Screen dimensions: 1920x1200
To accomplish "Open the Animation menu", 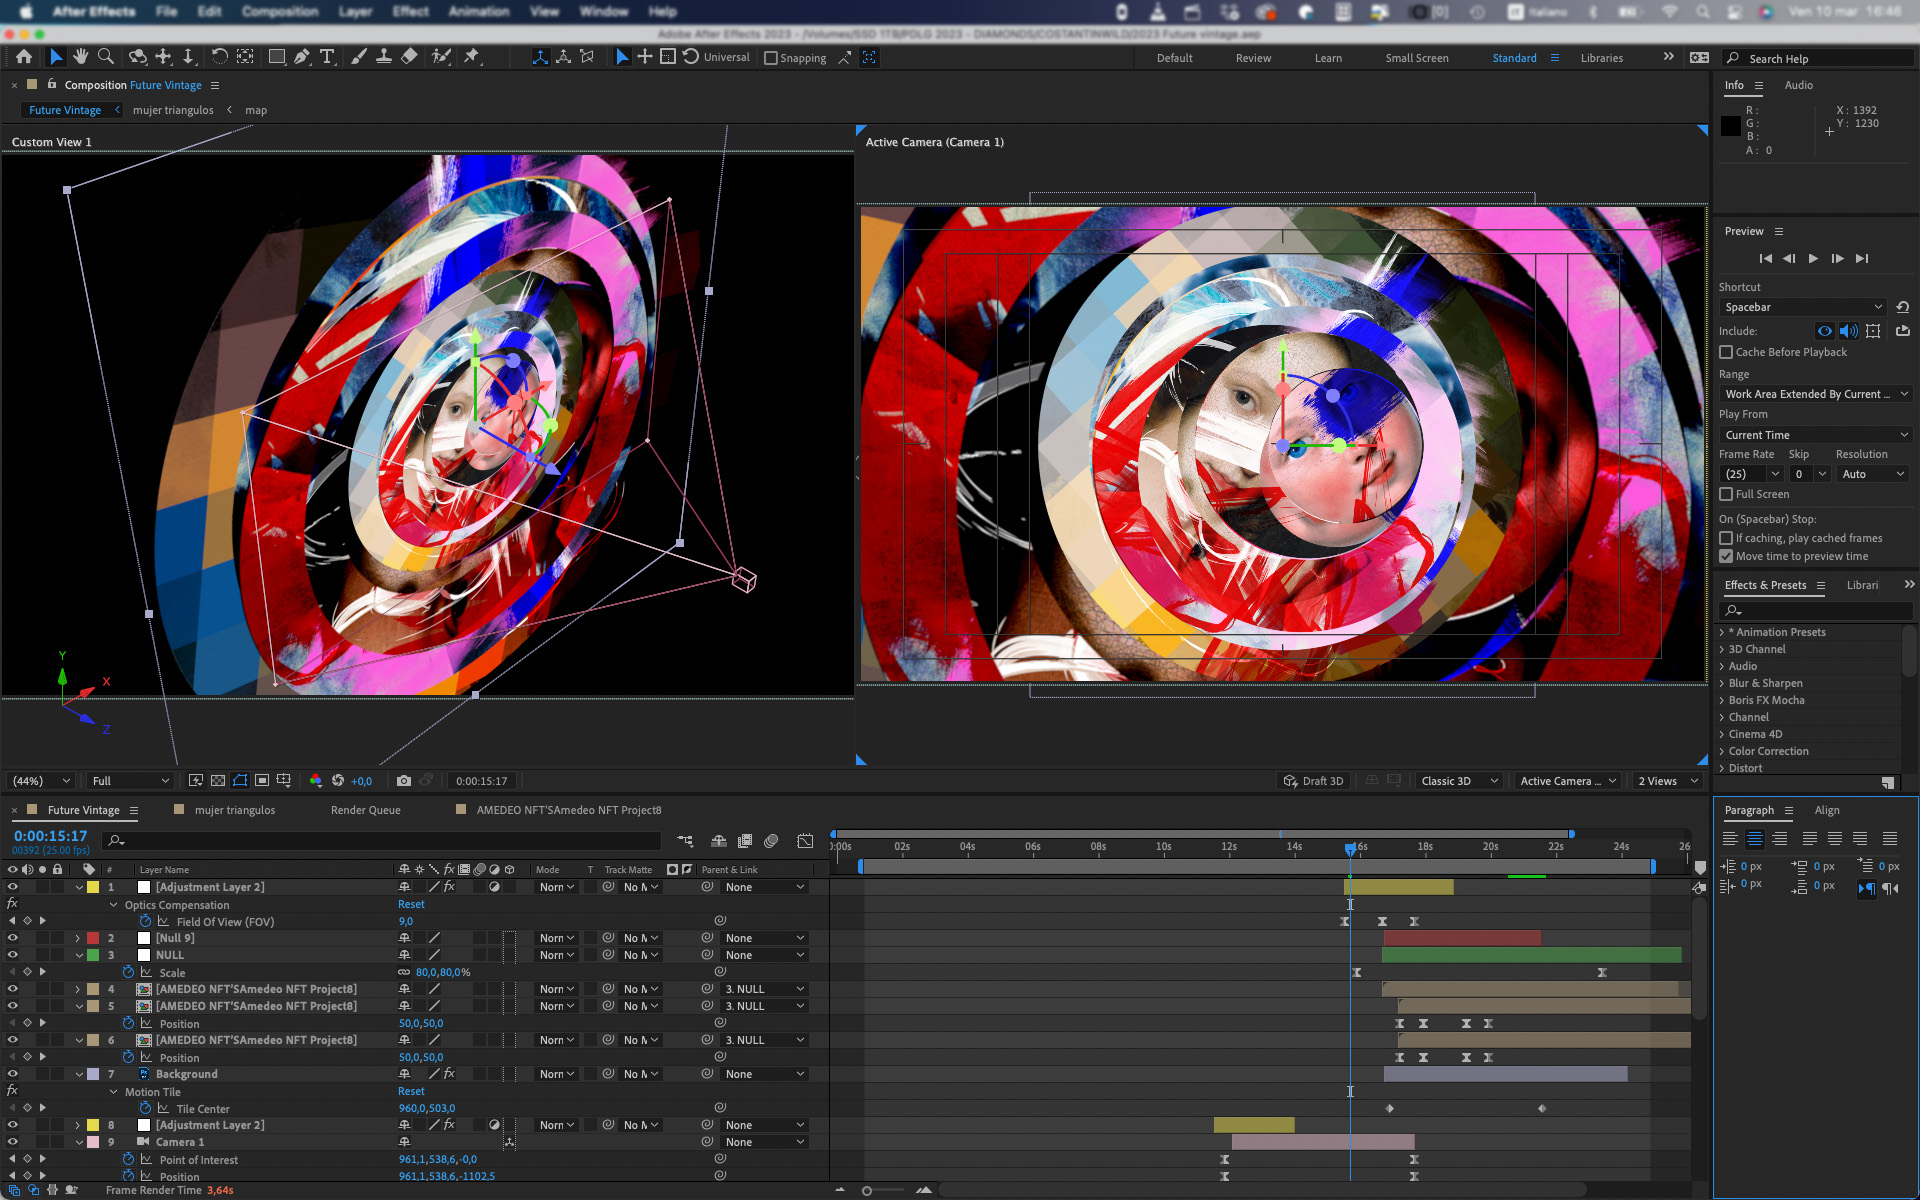I will click(479, 12).
